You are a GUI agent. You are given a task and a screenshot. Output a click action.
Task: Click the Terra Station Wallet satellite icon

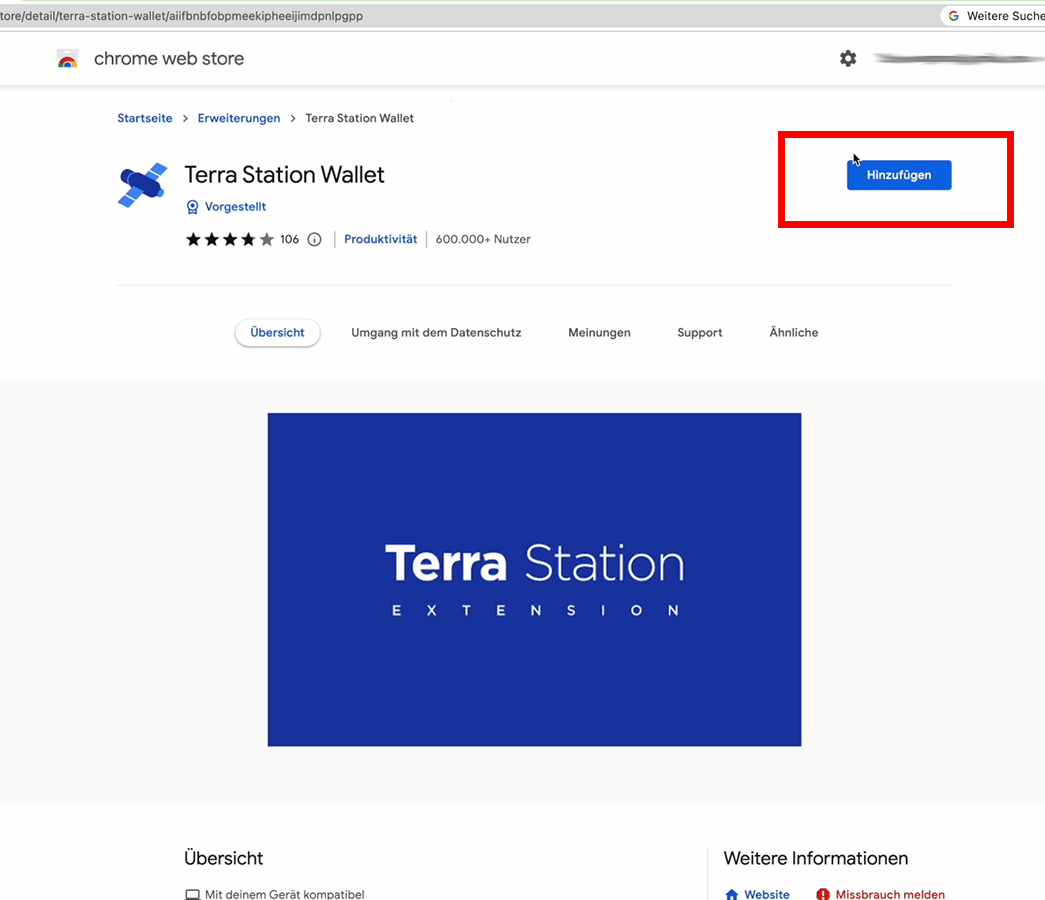pos(142,185)
